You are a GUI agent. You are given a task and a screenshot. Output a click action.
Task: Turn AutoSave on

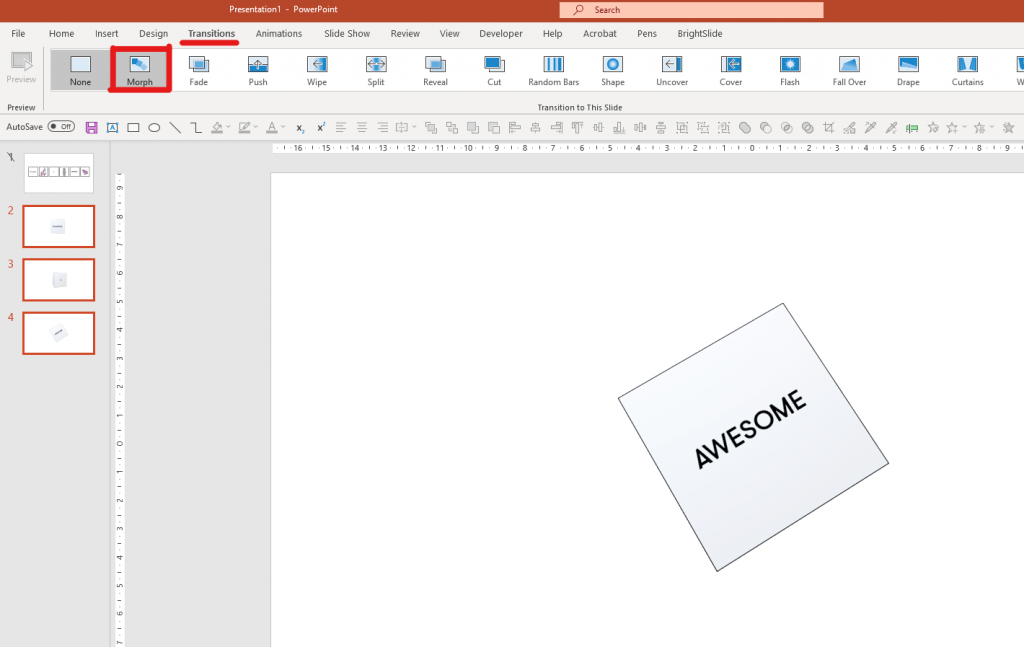click(x=59, y=127)
